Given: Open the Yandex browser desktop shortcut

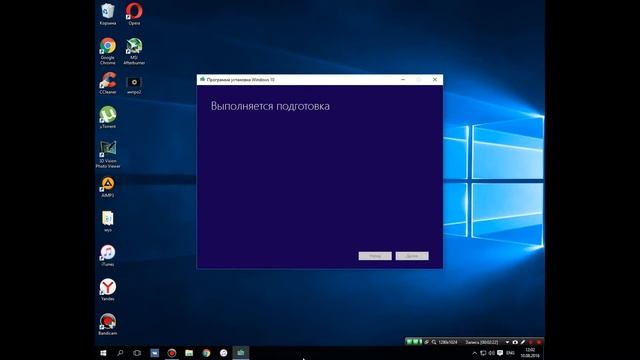Looking at the screenshot, I should pos(108,290).
